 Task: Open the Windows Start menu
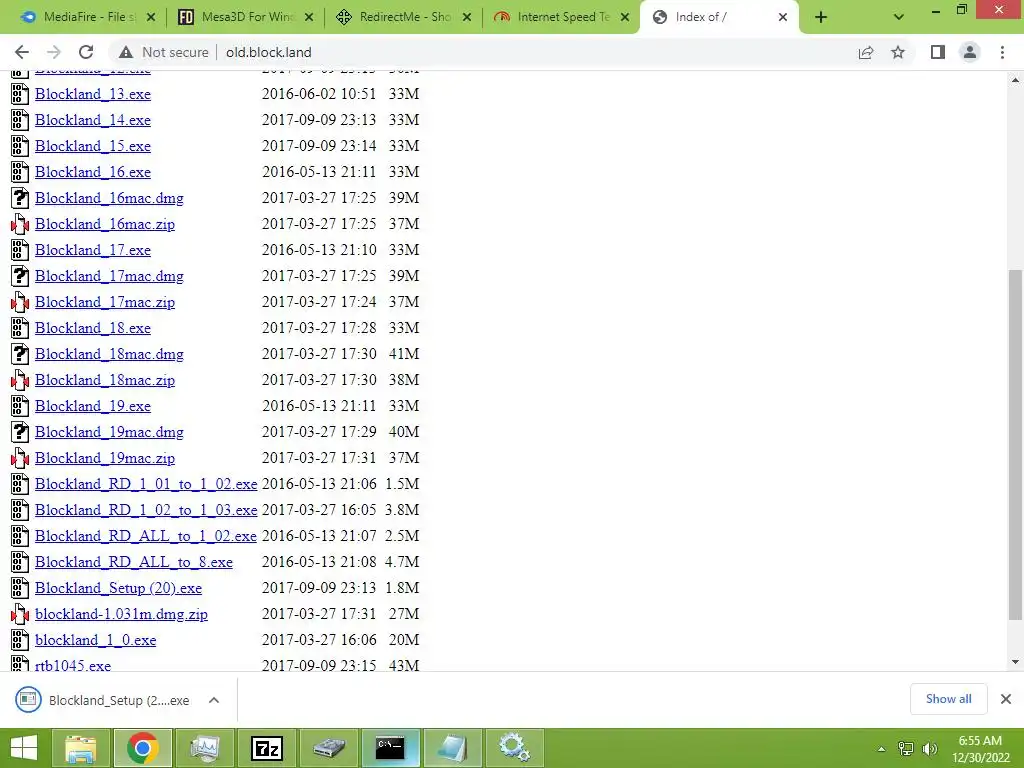pos(24,748)
